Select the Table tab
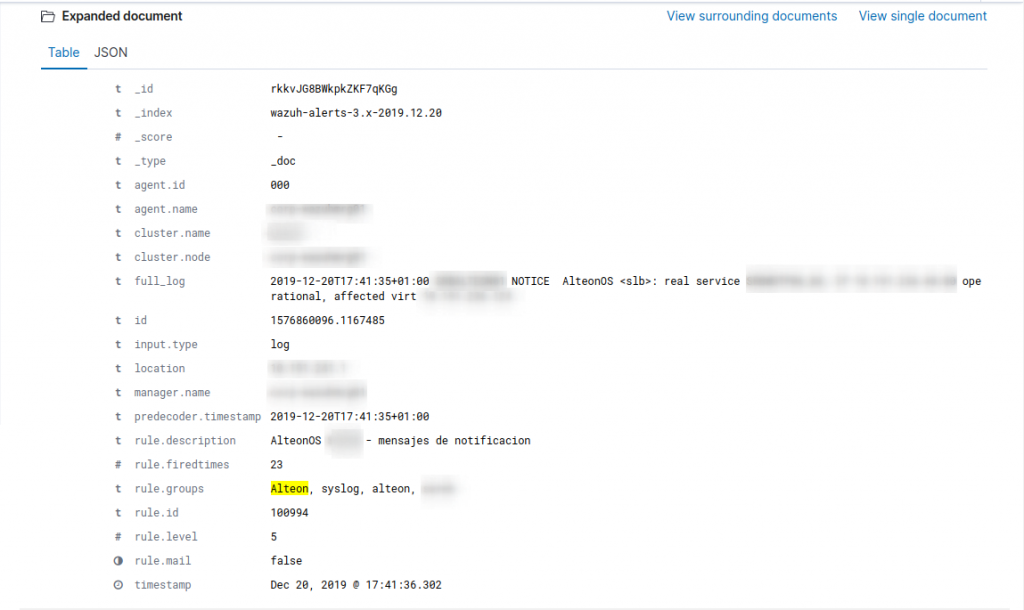The height and width of the screenshot is (610, 1024). point(63,52)
